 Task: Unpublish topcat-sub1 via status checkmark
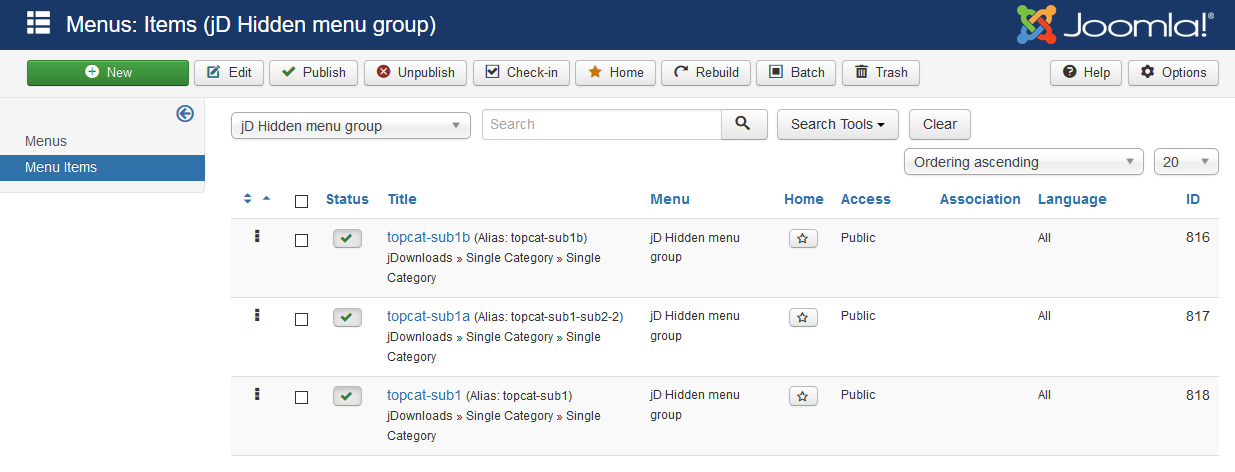coord(347,397)
